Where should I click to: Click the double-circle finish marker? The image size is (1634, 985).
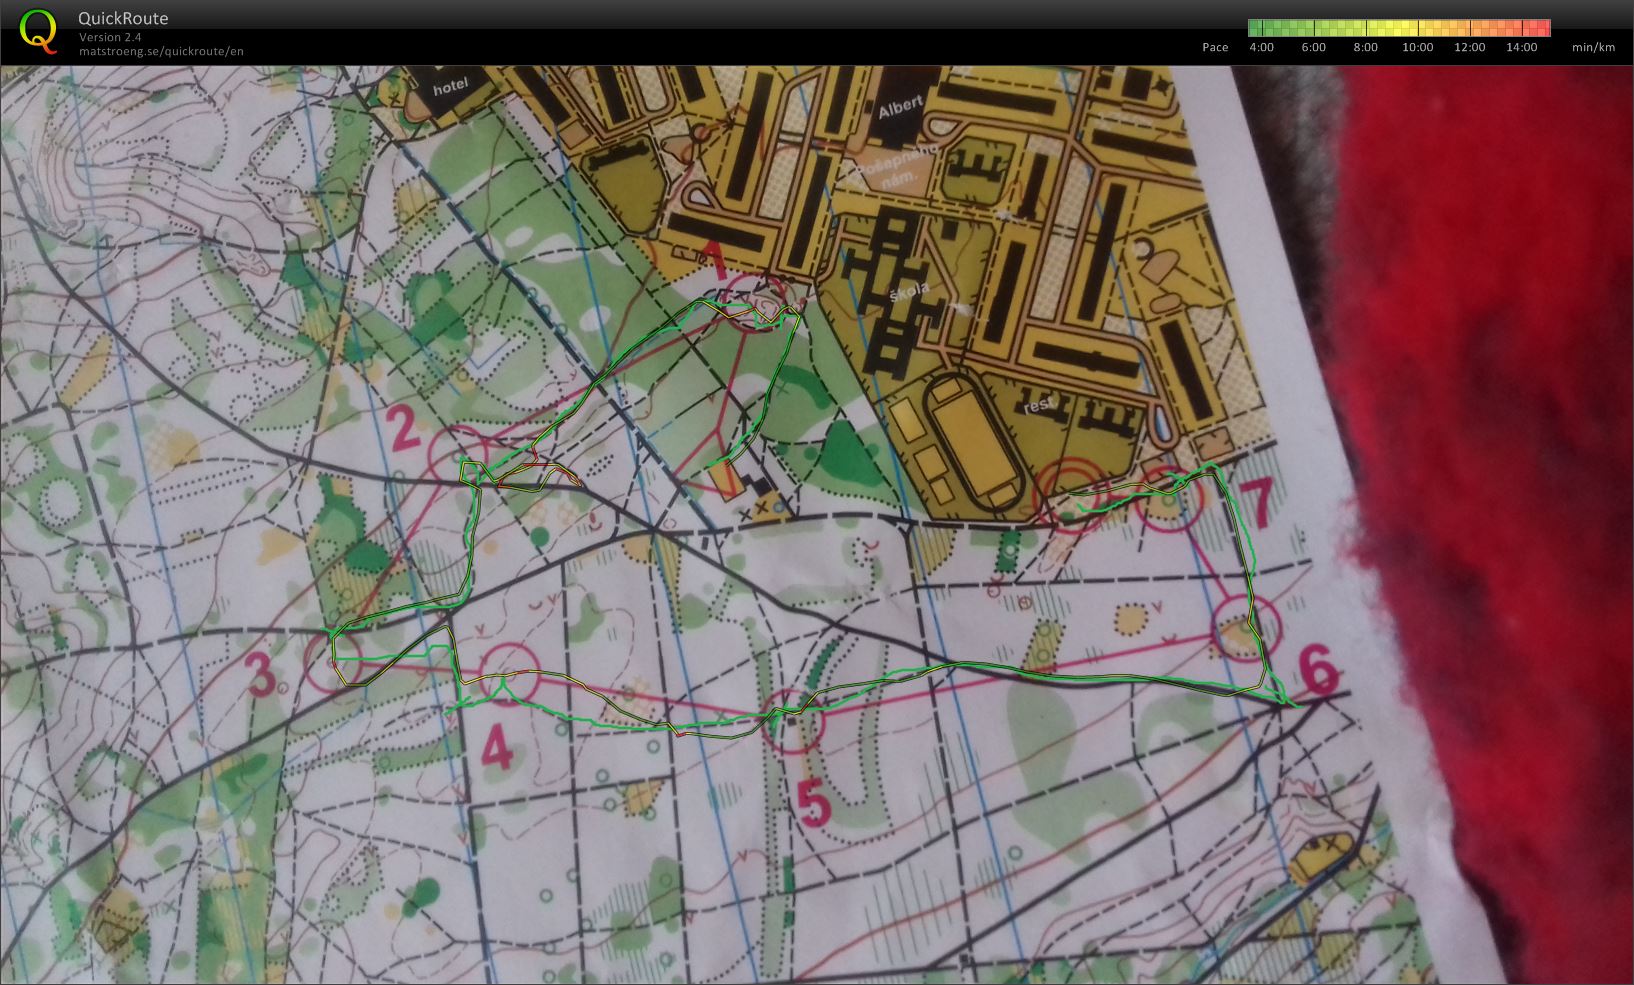1070,493
